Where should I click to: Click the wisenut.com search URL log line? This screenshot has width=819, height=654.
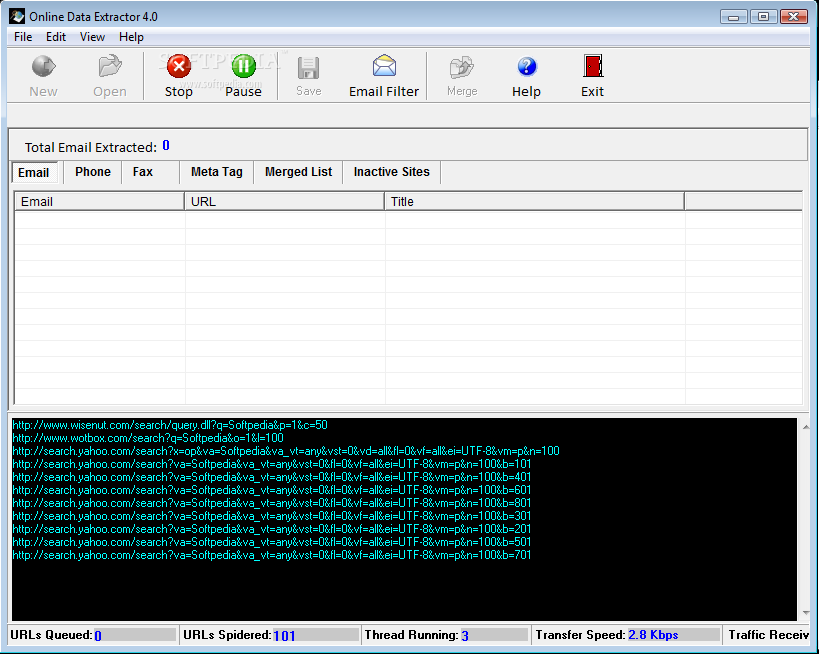click(170, 425)
